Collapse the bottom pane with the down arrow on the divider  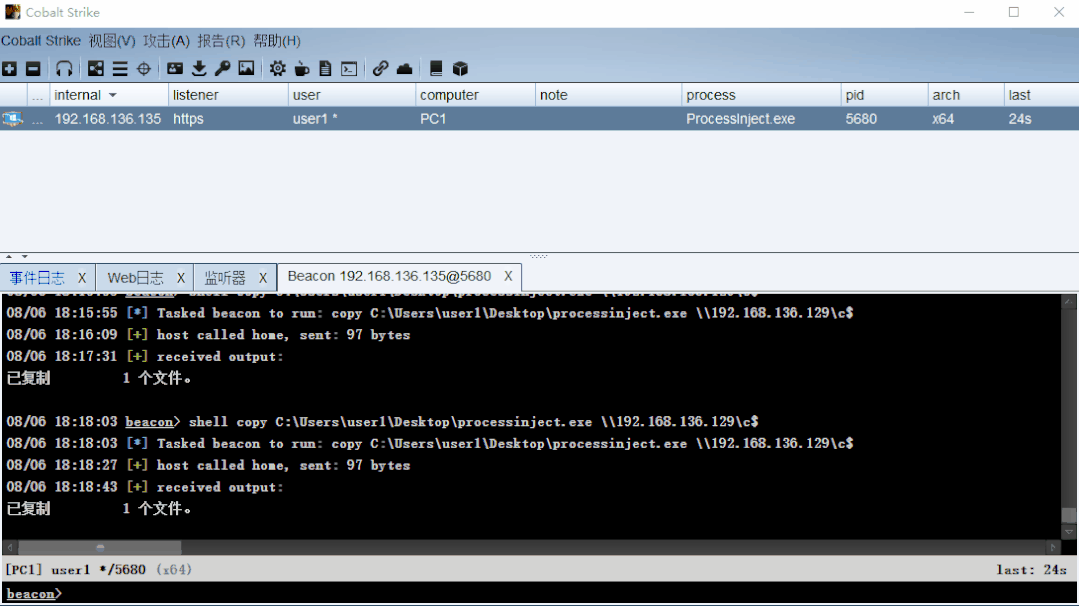click(x=24, y=257)
